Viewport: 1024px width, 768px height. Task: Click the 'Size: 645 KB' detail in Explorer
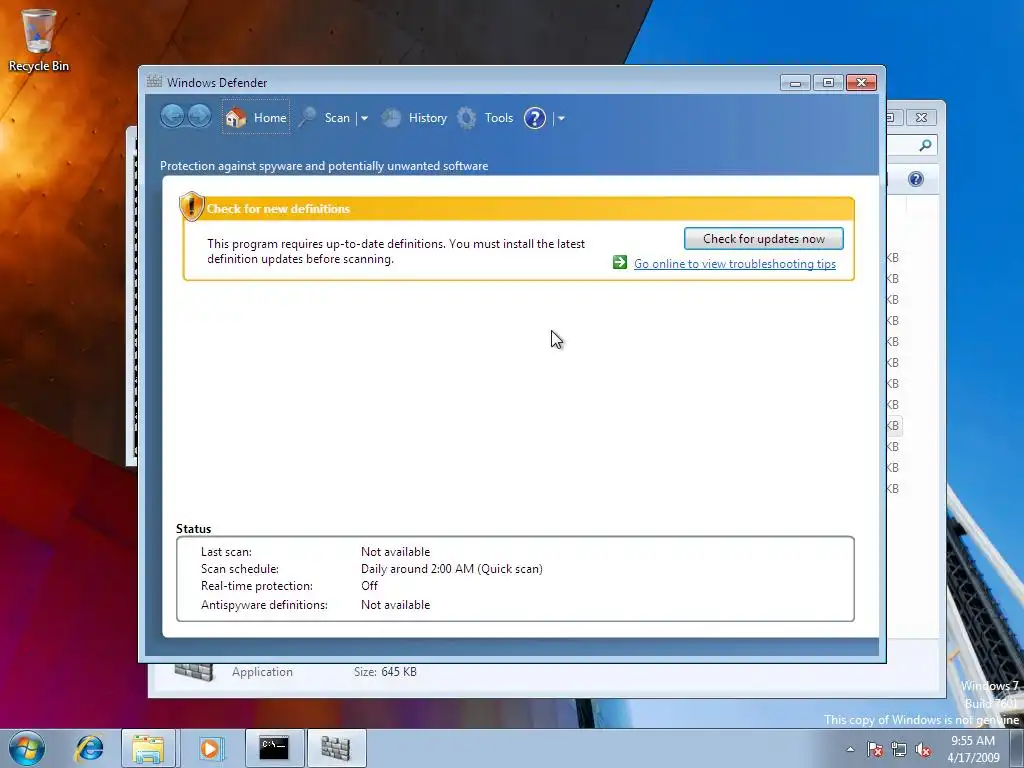point(385,671)
